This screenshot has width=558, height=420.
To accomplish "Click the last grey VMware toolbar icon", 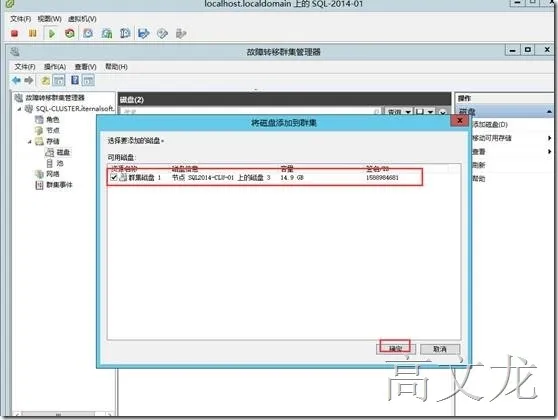I will 181,33.
